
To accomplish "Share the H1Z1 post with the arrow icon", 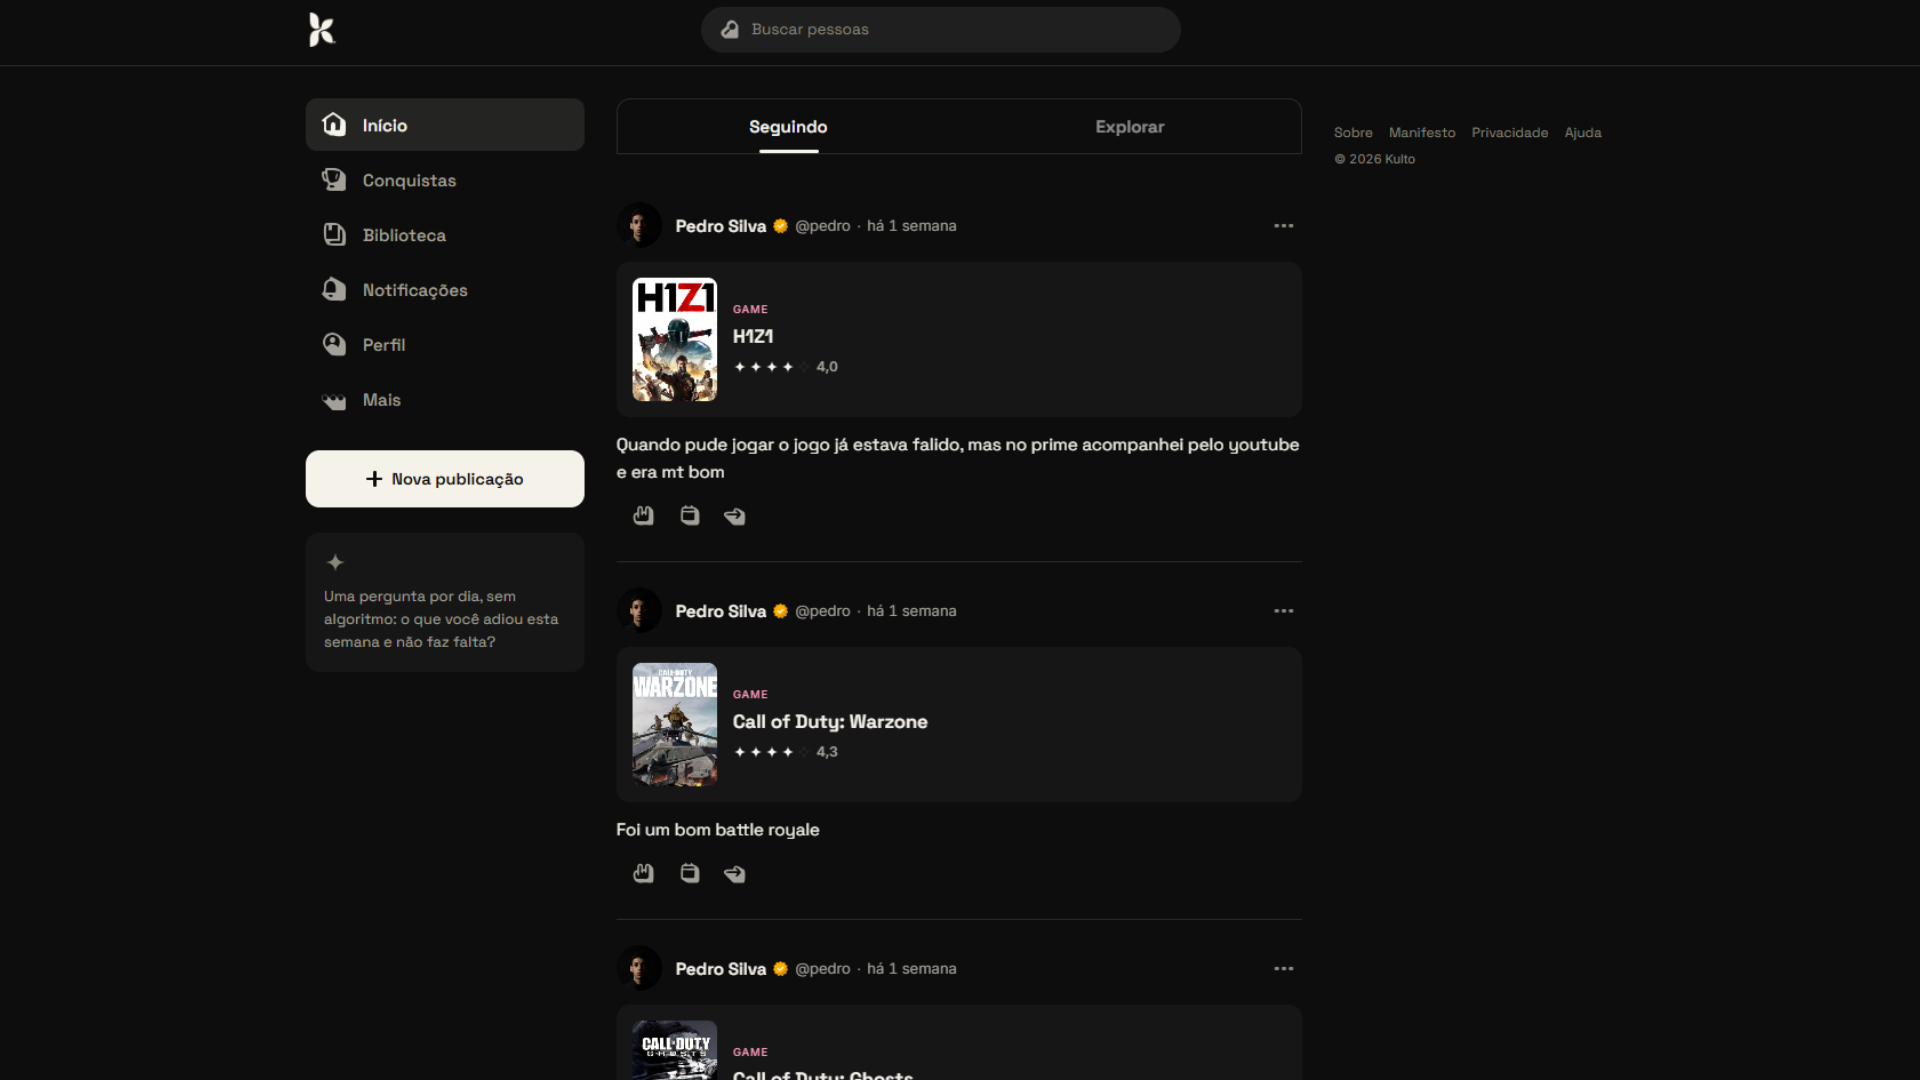I will tap(735, 517).
